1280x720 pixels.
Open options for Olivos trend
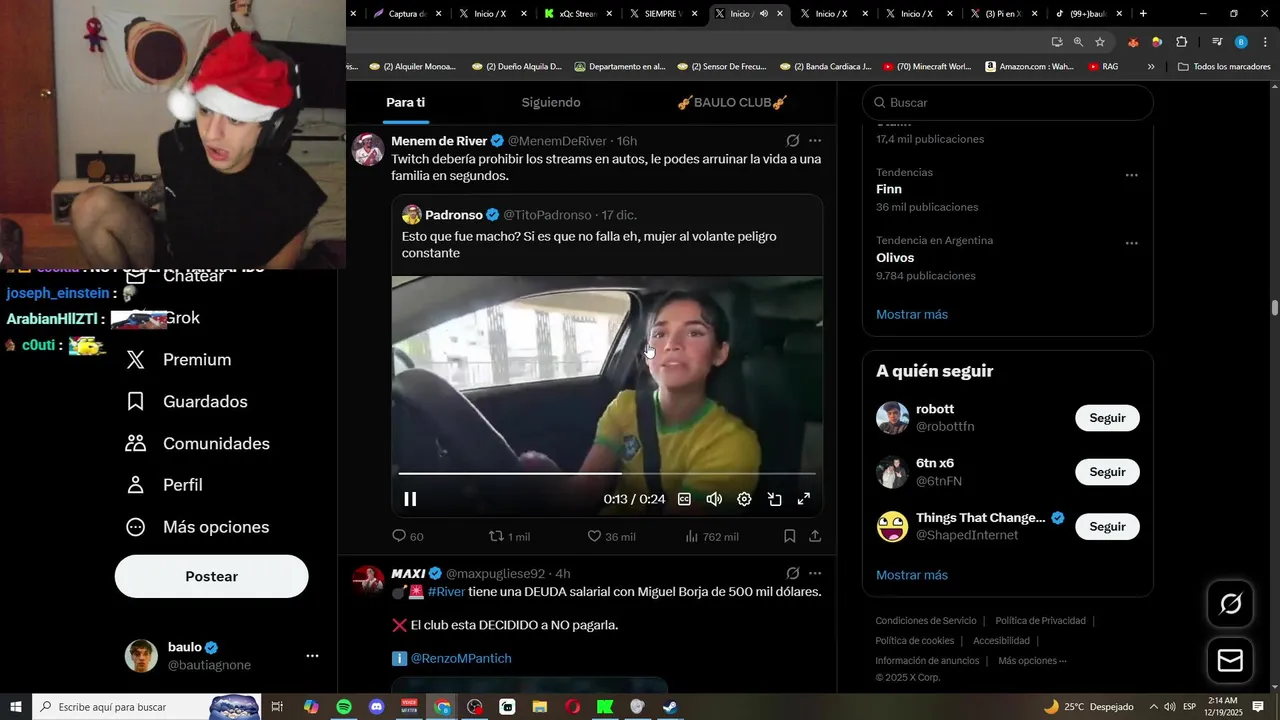(1131, 243)
